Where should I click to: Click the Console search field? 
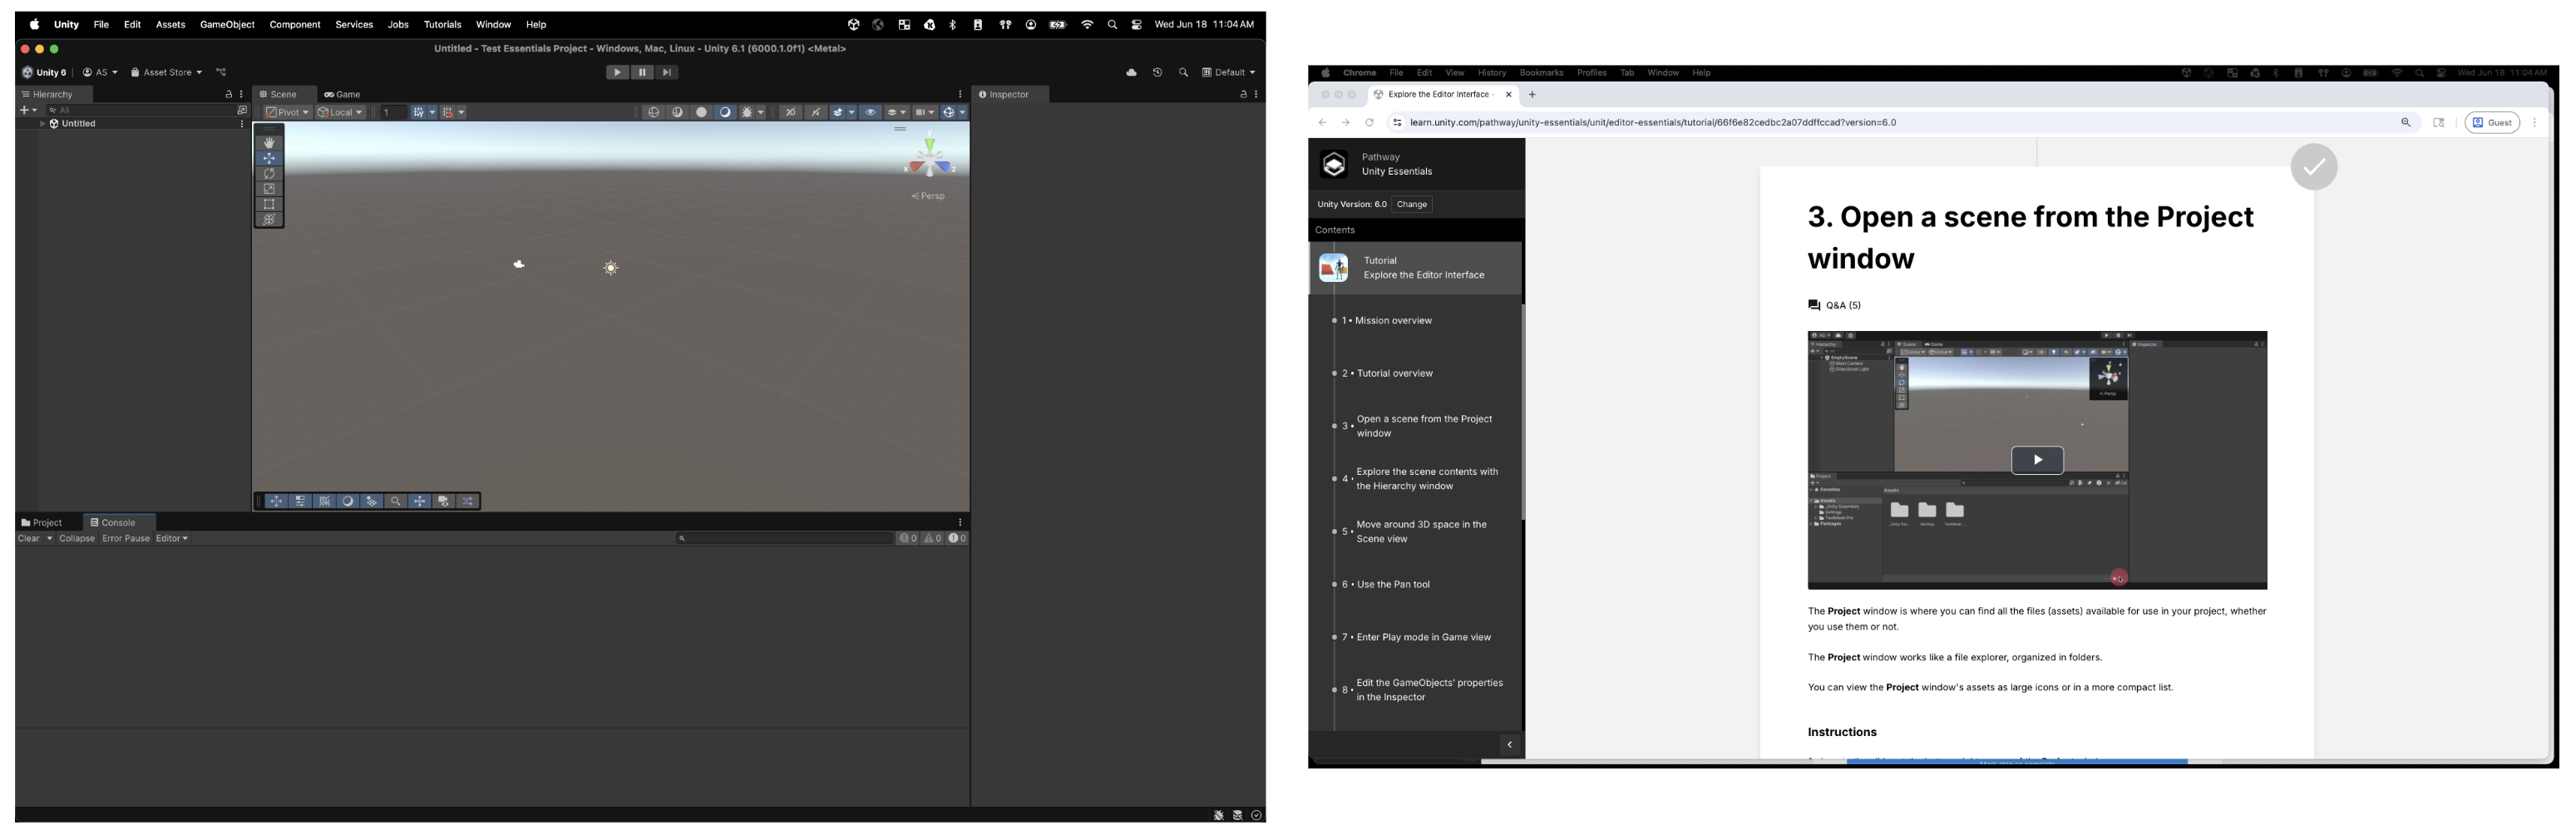(x=785, y=538)
